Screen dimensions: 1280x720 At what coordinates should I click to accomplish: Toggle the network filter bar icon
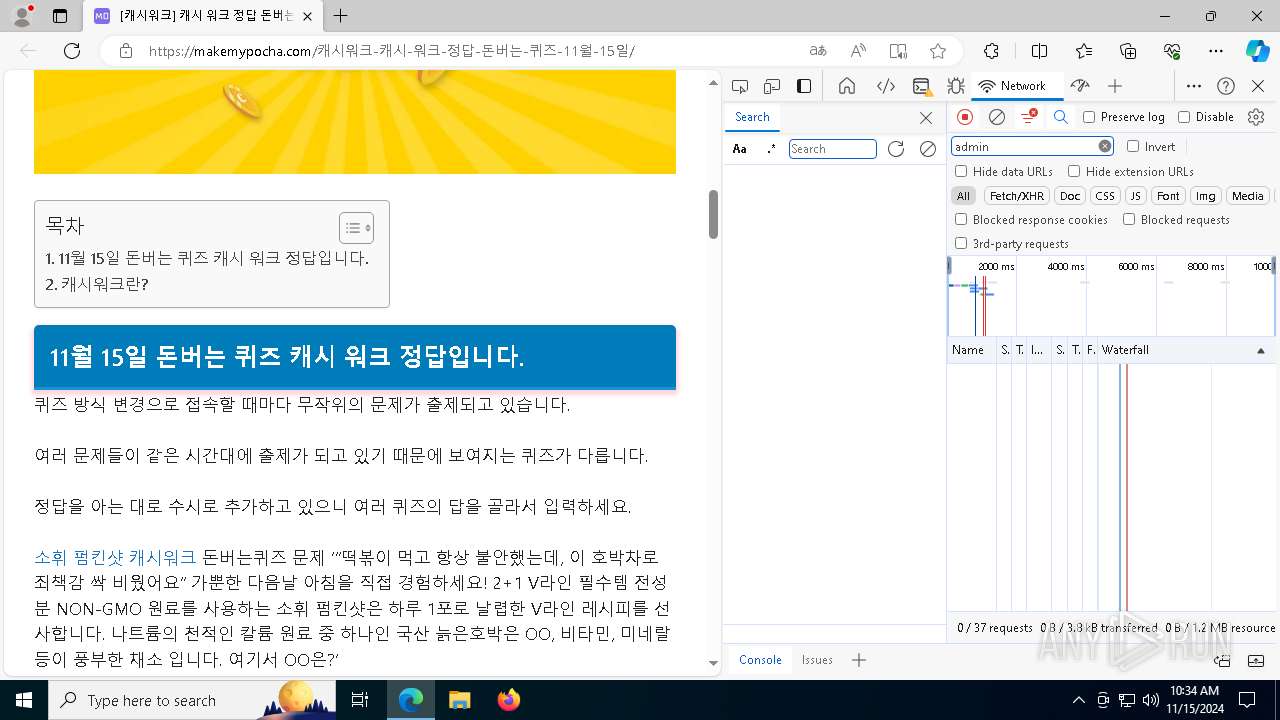coord(1028,117)
